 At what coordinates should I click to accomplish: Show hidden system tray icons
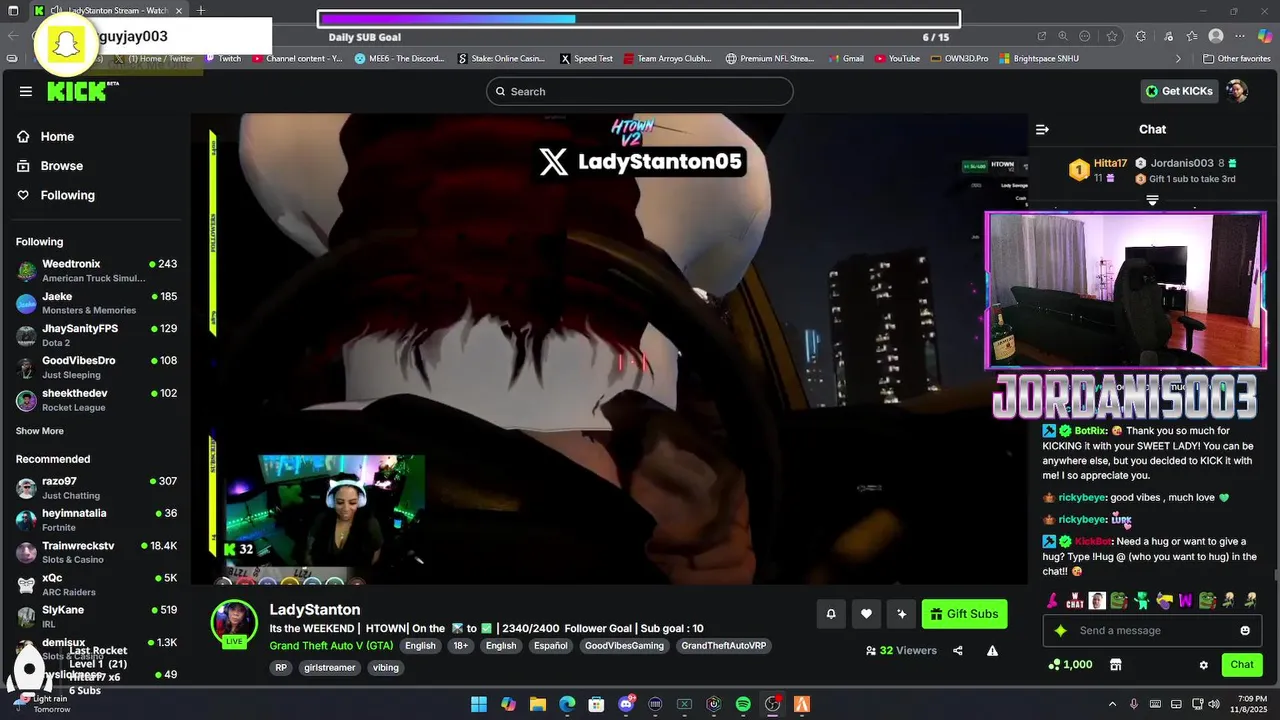point(1112,704)
